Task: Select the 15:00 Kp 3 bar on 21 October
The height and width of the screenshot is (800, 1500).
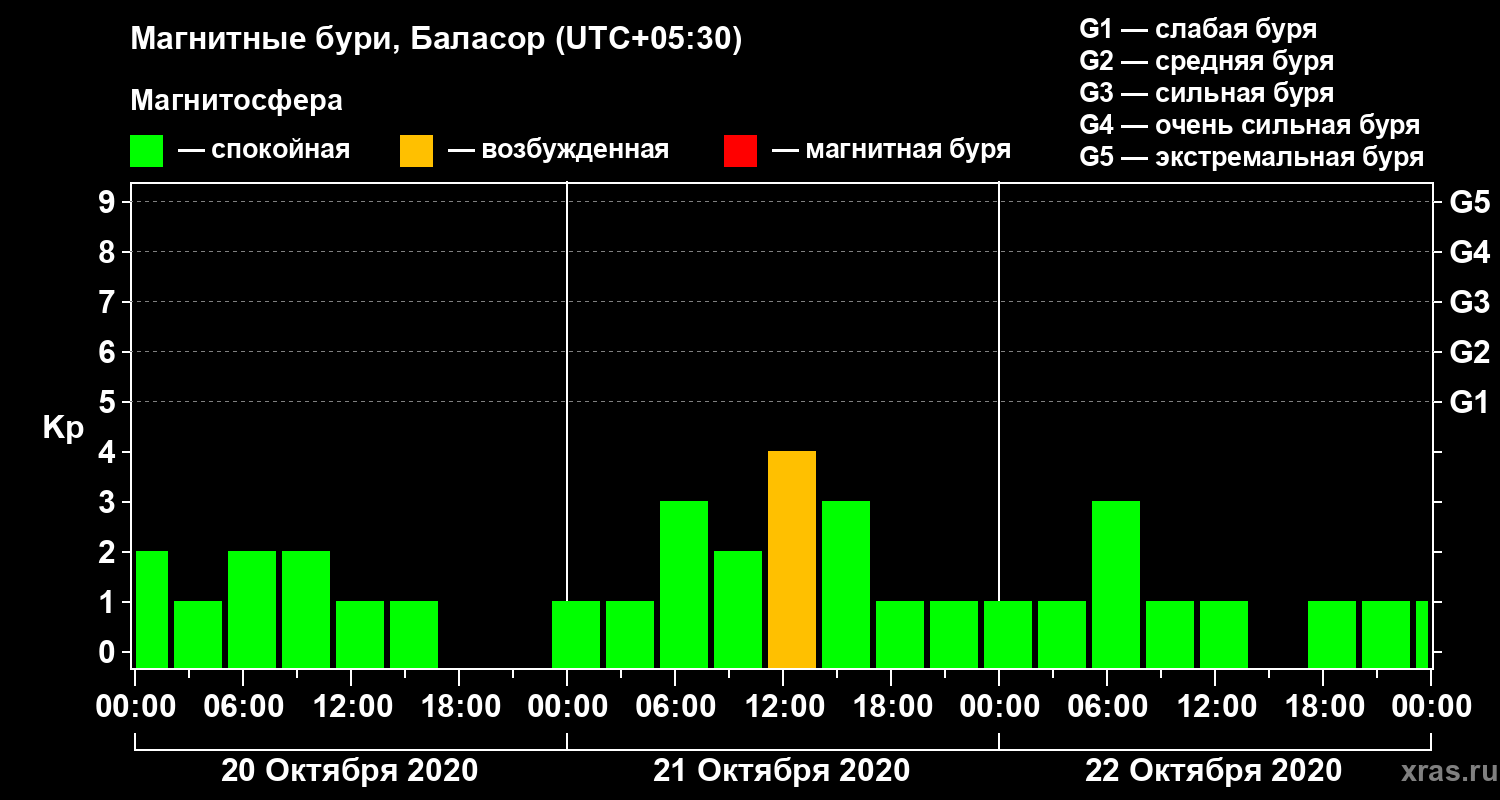Action: click(846, 585)
